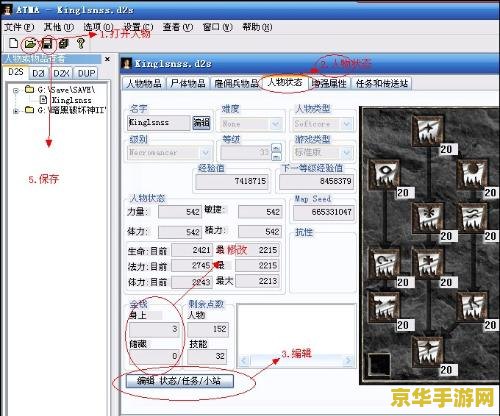The height and width of the screenshot is (416, 500).
Task: Switch to the 增强属性 tab
Action: [329, 83]
